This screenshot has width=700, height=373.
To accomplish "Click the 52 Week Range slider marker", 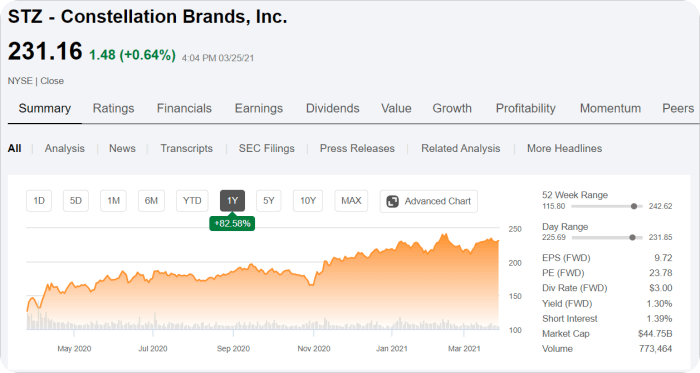I will tap(634, 206).
